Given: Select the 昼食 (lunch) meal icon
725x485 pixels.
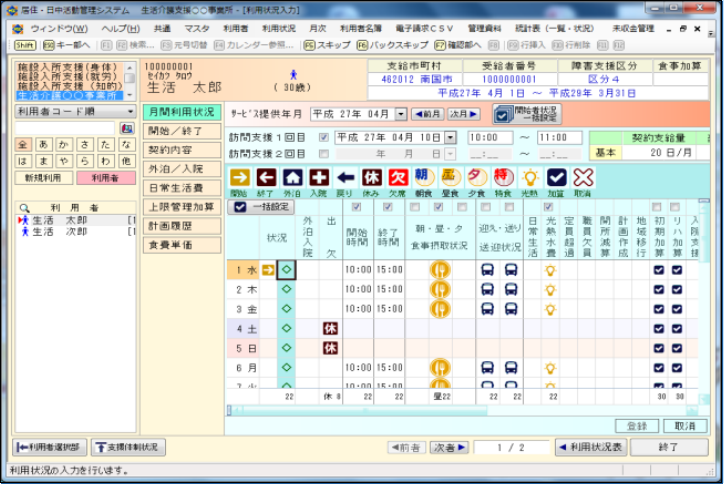Looking at the screenshot, I should pos(450,178).
